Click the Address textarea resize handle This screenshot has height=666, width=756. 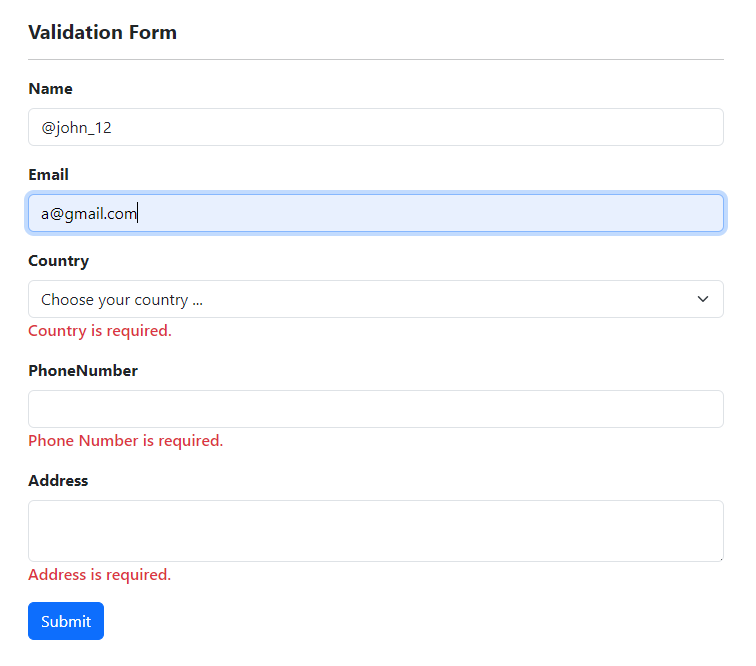point(718,557)
